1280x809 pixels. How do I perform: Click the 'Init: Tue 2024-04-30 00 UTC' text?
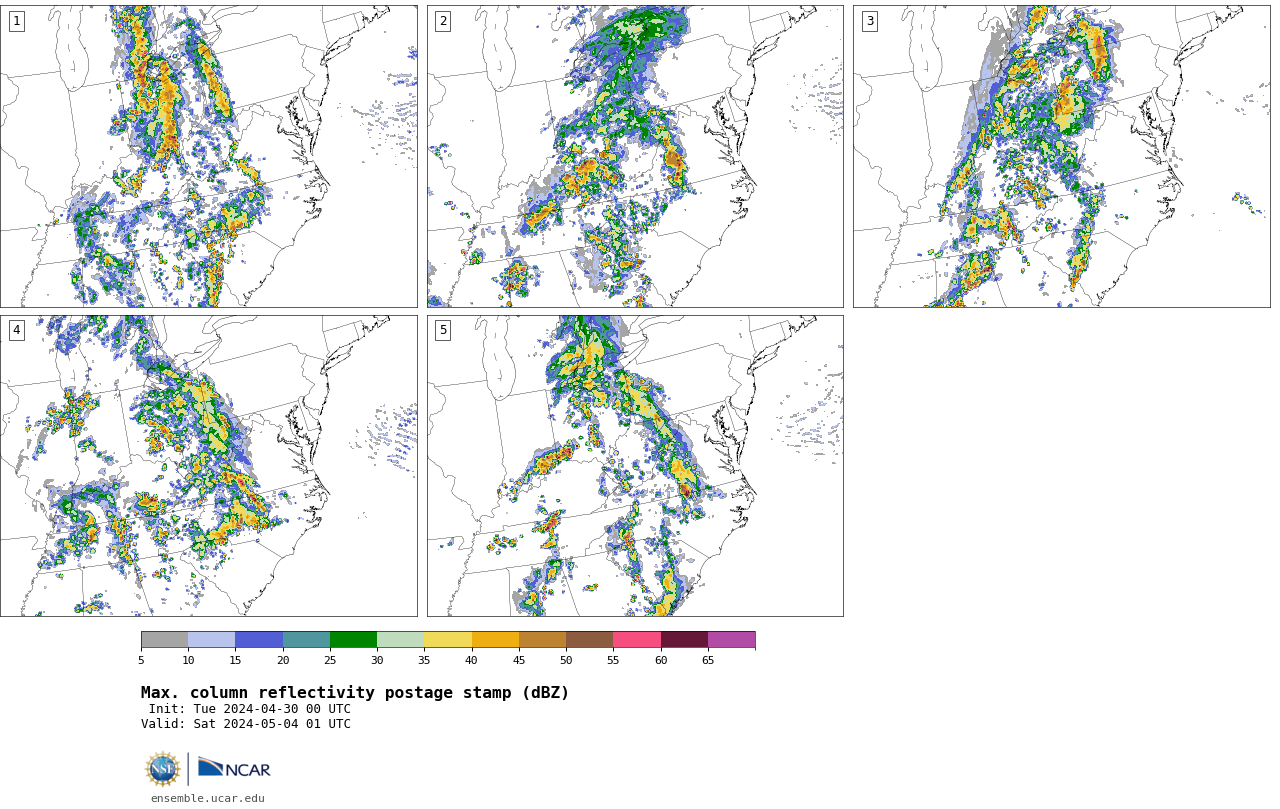(250, 709)
